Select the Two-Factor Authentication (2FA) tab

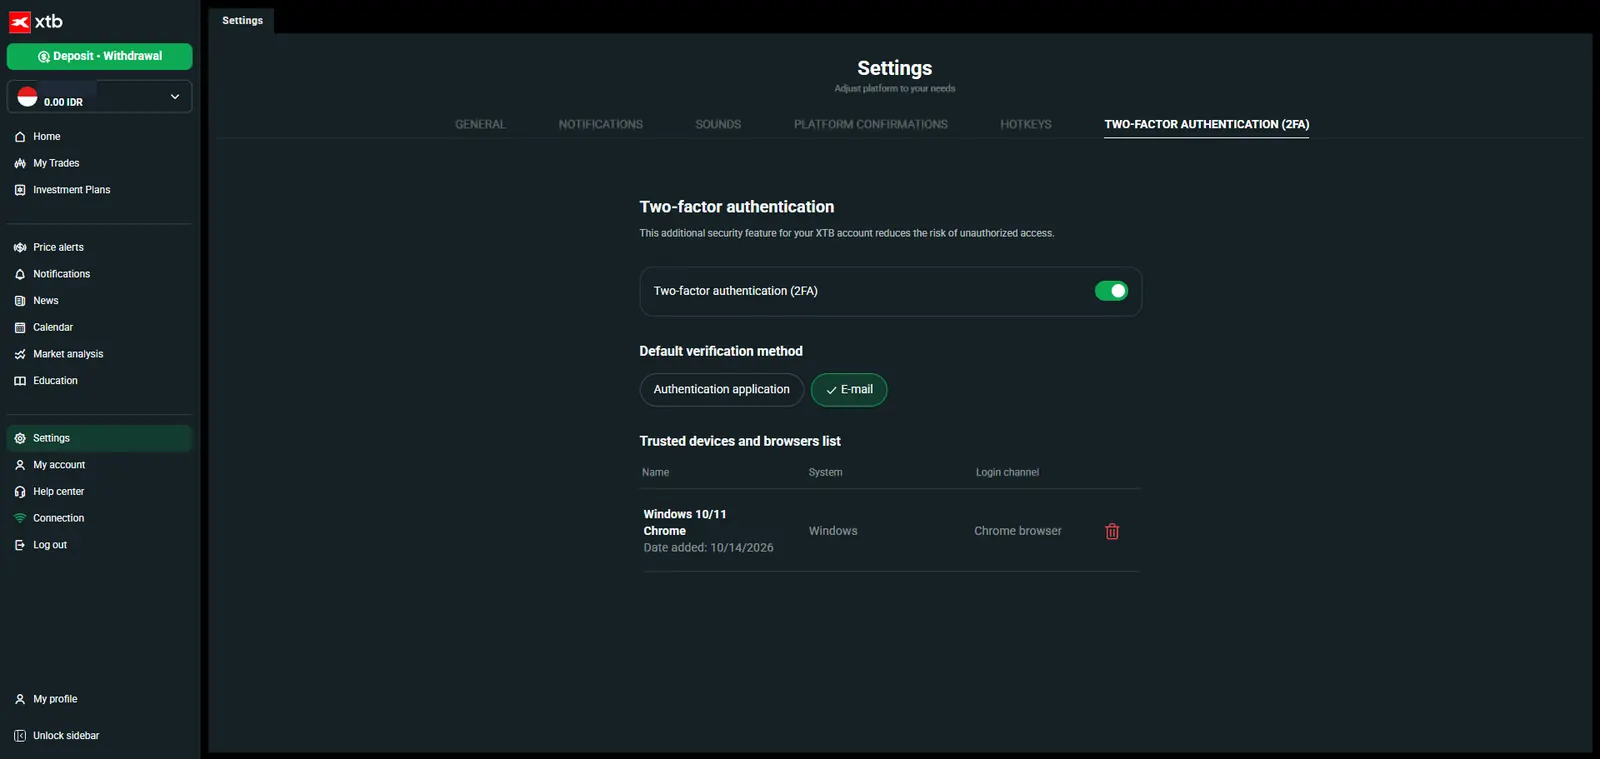(1207, 124)
